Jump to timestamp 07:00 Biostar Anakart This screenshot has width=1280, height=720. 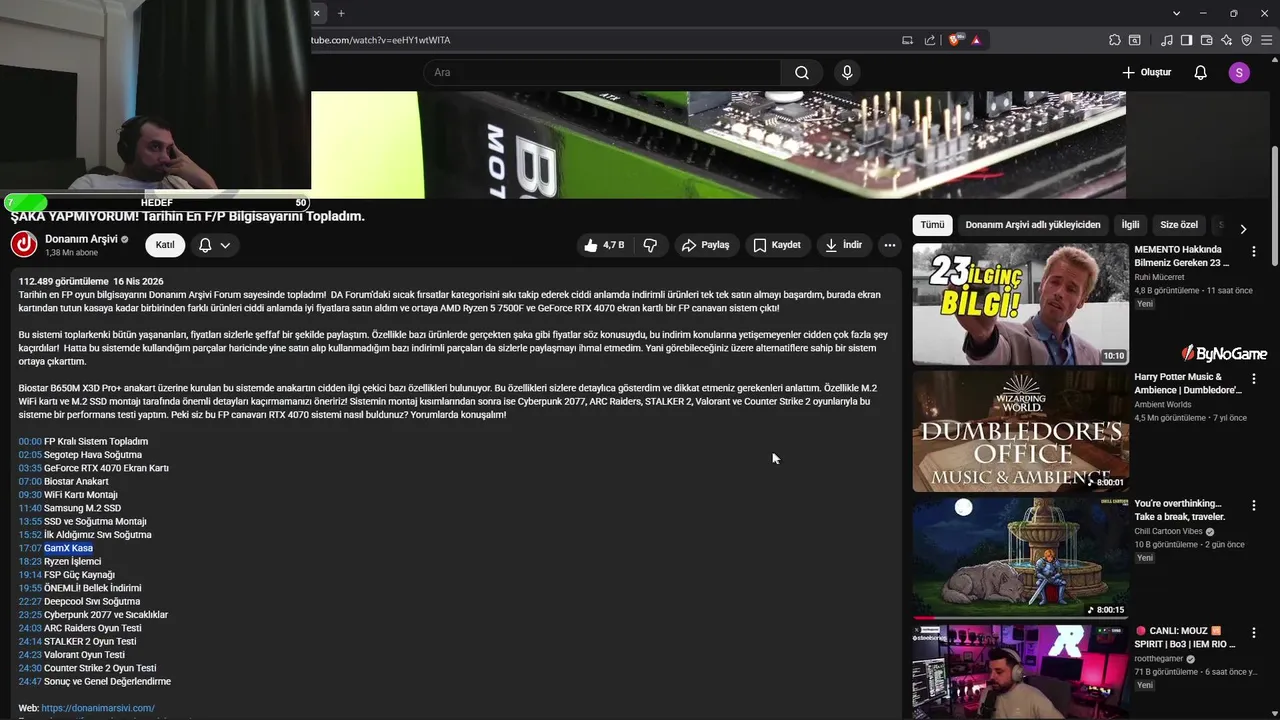[x=30, y=481]
